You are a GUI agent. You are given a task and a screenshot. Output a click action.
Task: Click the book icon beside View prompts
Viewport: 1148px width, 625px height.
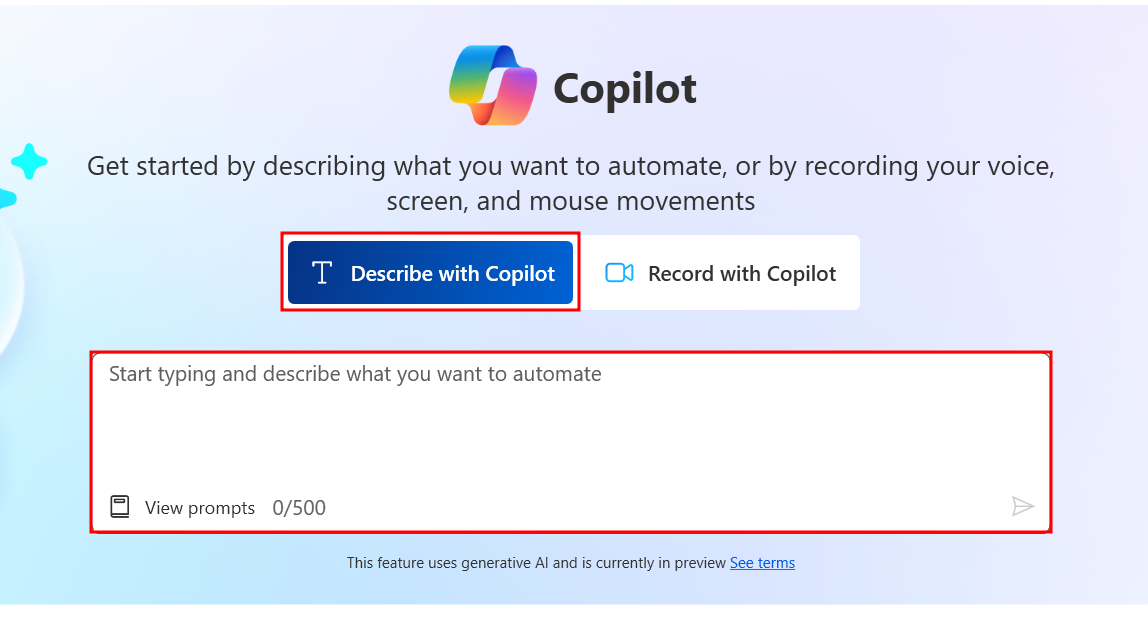pos(120,507)
